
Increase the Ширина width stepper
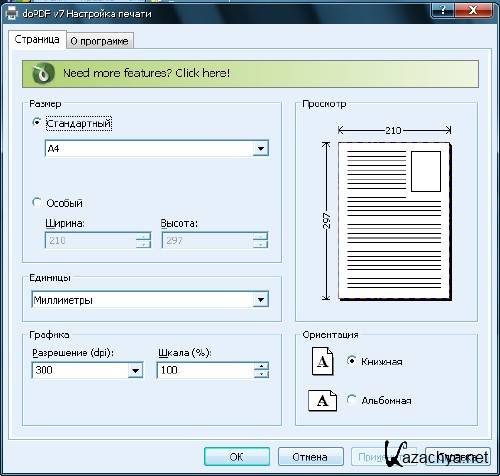pos(144,236)
